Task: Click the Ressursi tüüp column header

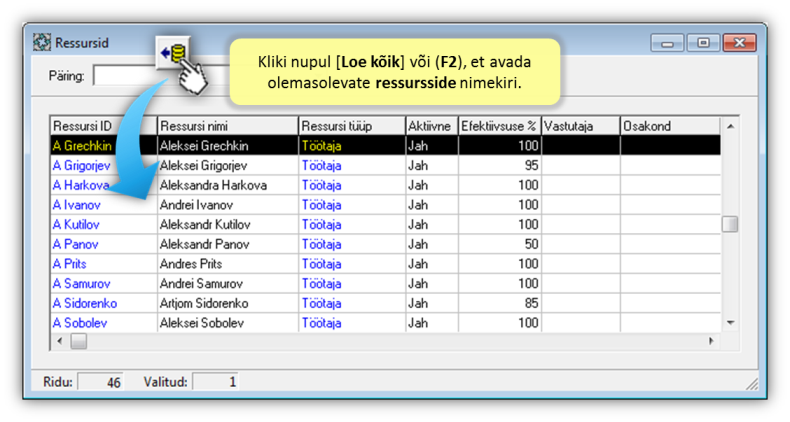Action: coord(350,126)
